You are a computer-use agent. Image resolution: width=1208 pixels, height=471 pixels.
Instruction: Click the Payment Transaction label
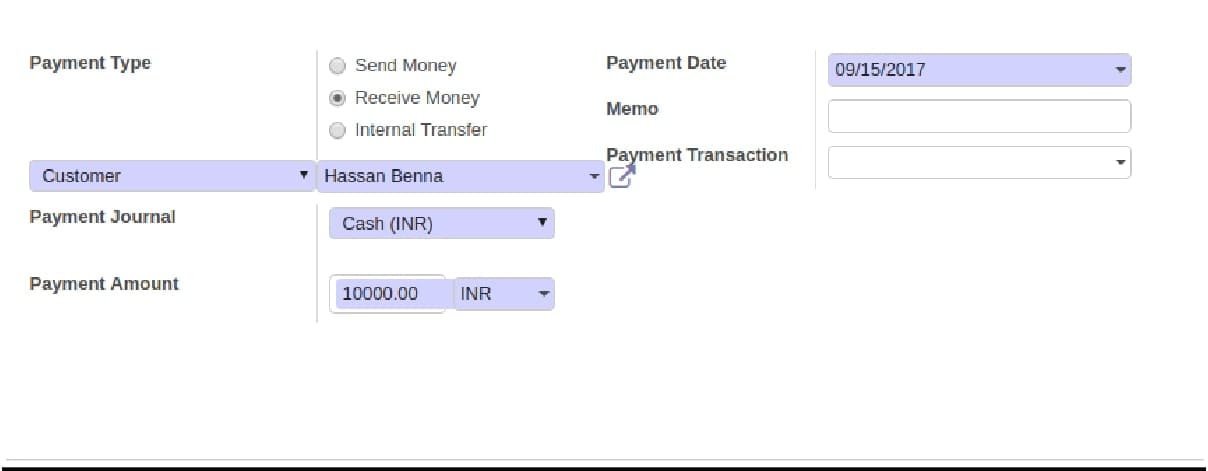[x=697, y=155]
